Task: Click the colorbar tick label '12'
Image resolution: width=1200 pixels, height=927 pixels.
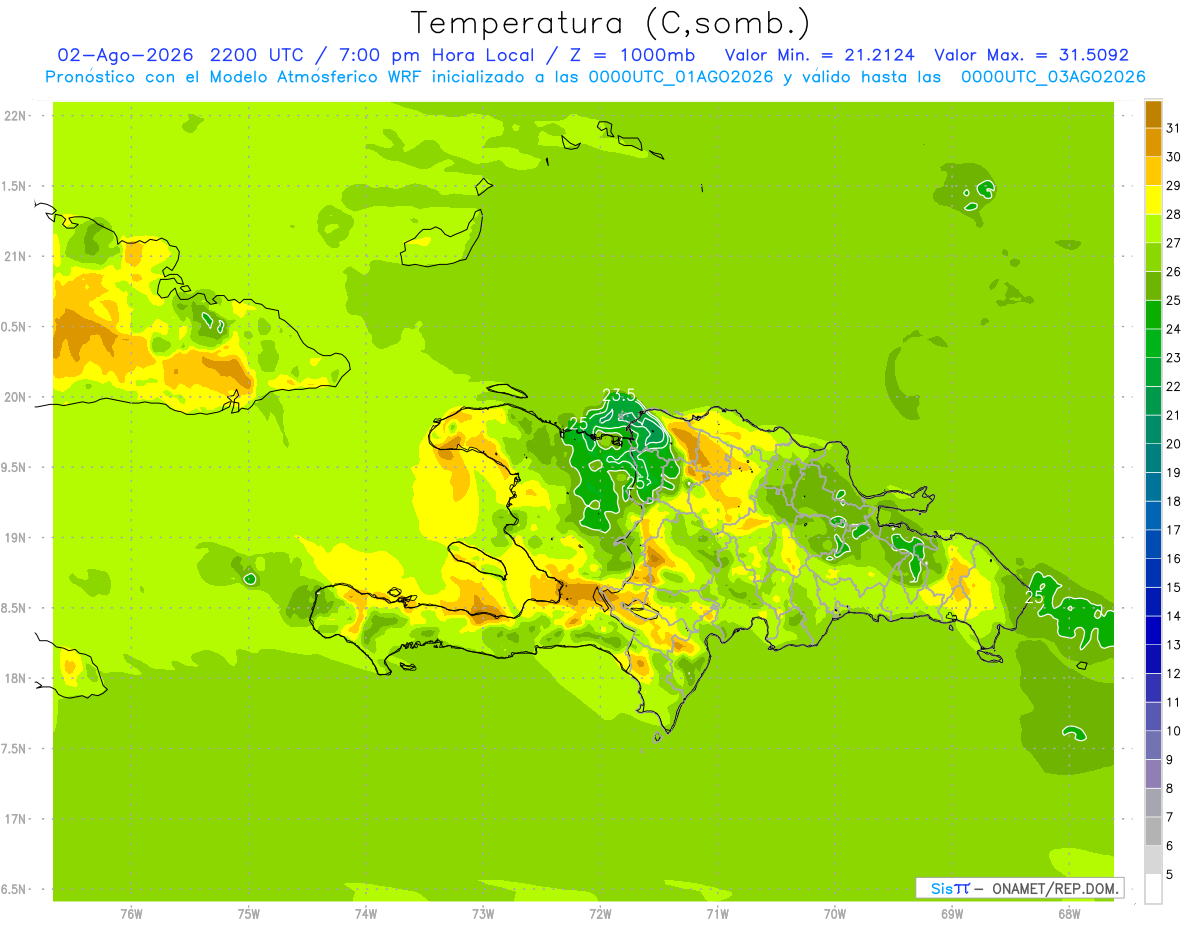Action: (x=1174, y=673)
